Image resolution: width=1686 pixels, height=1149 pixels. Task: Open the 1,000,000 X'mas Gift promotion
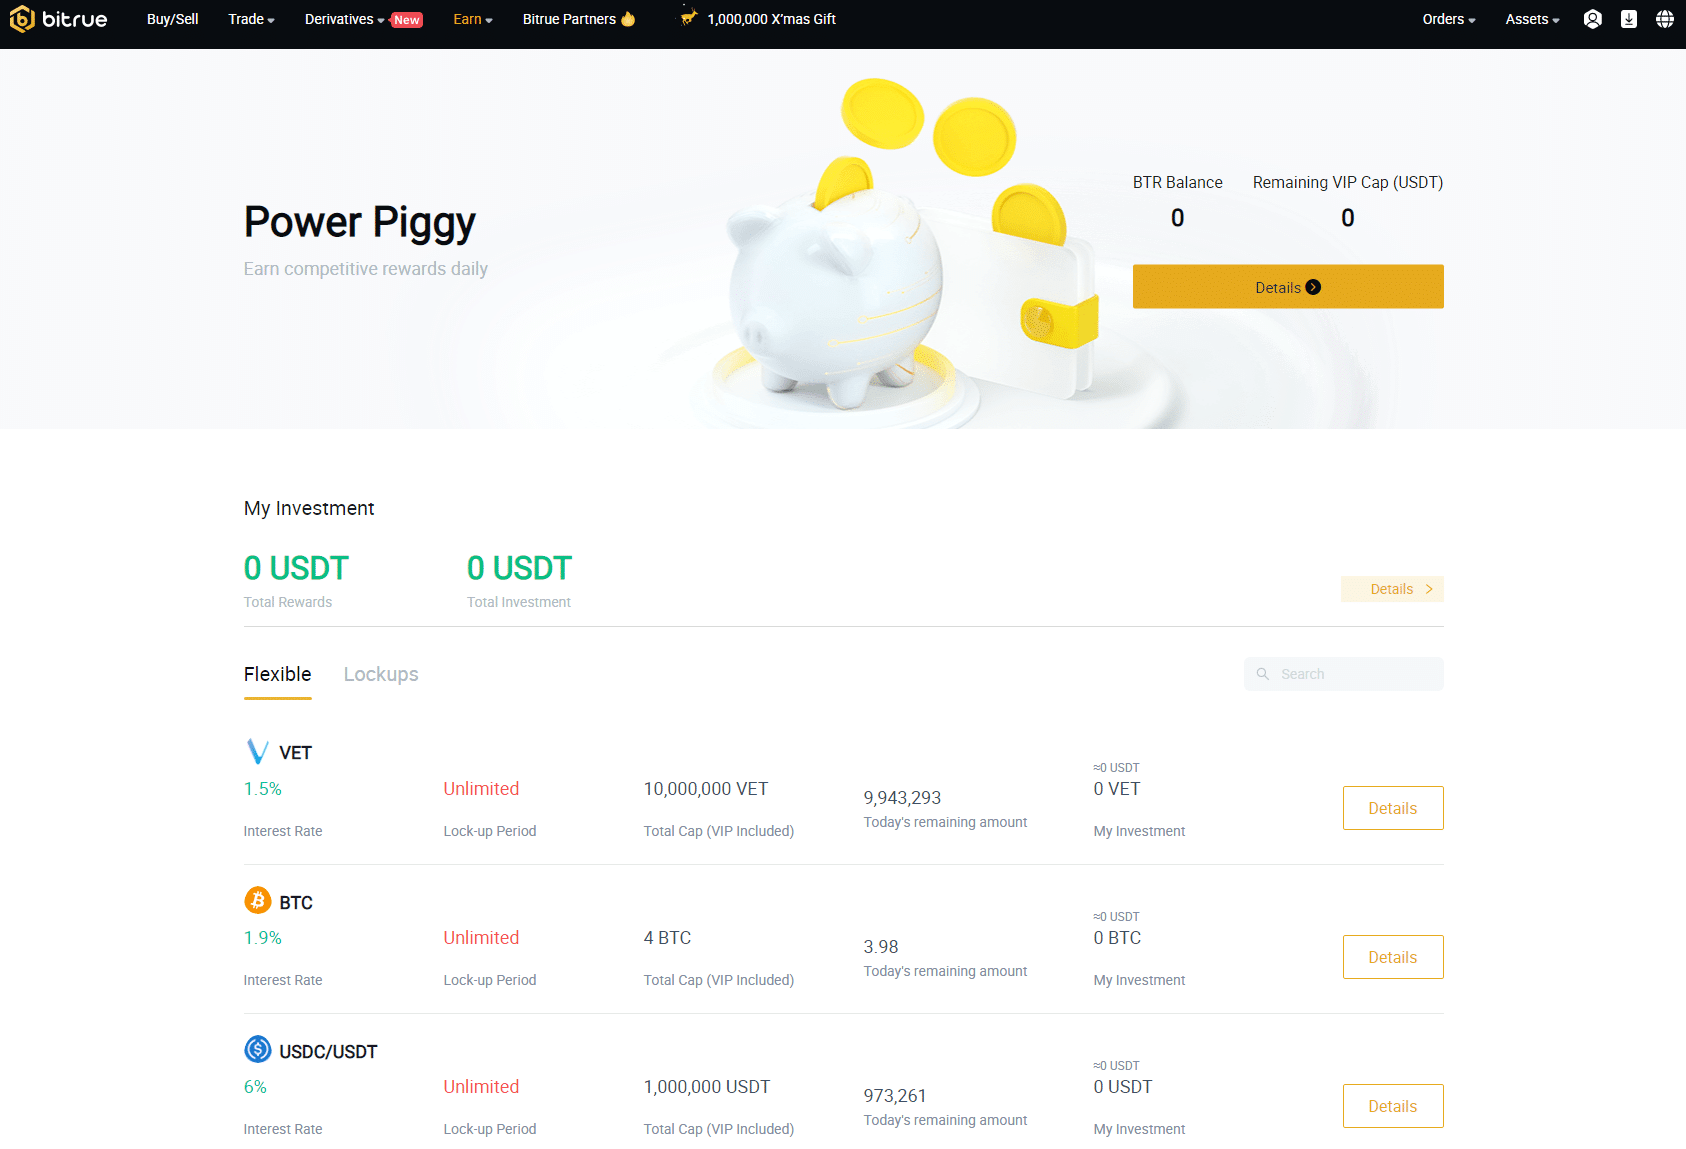pos(771,19)
